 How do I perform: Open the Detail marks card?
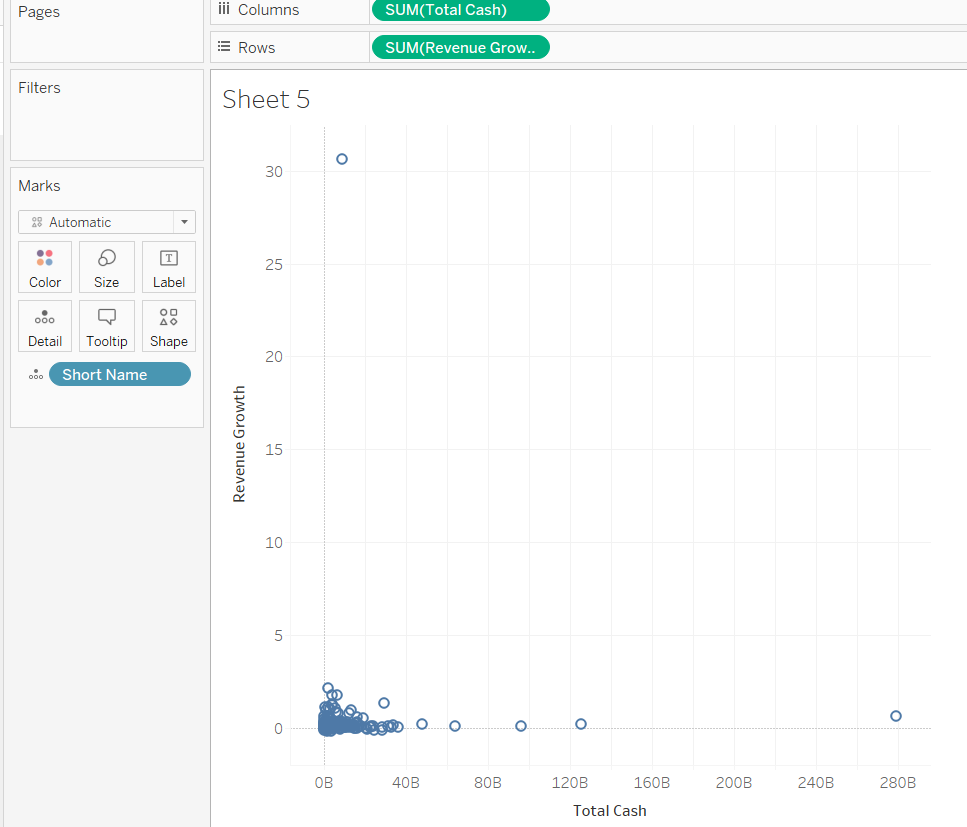point(45,326)
